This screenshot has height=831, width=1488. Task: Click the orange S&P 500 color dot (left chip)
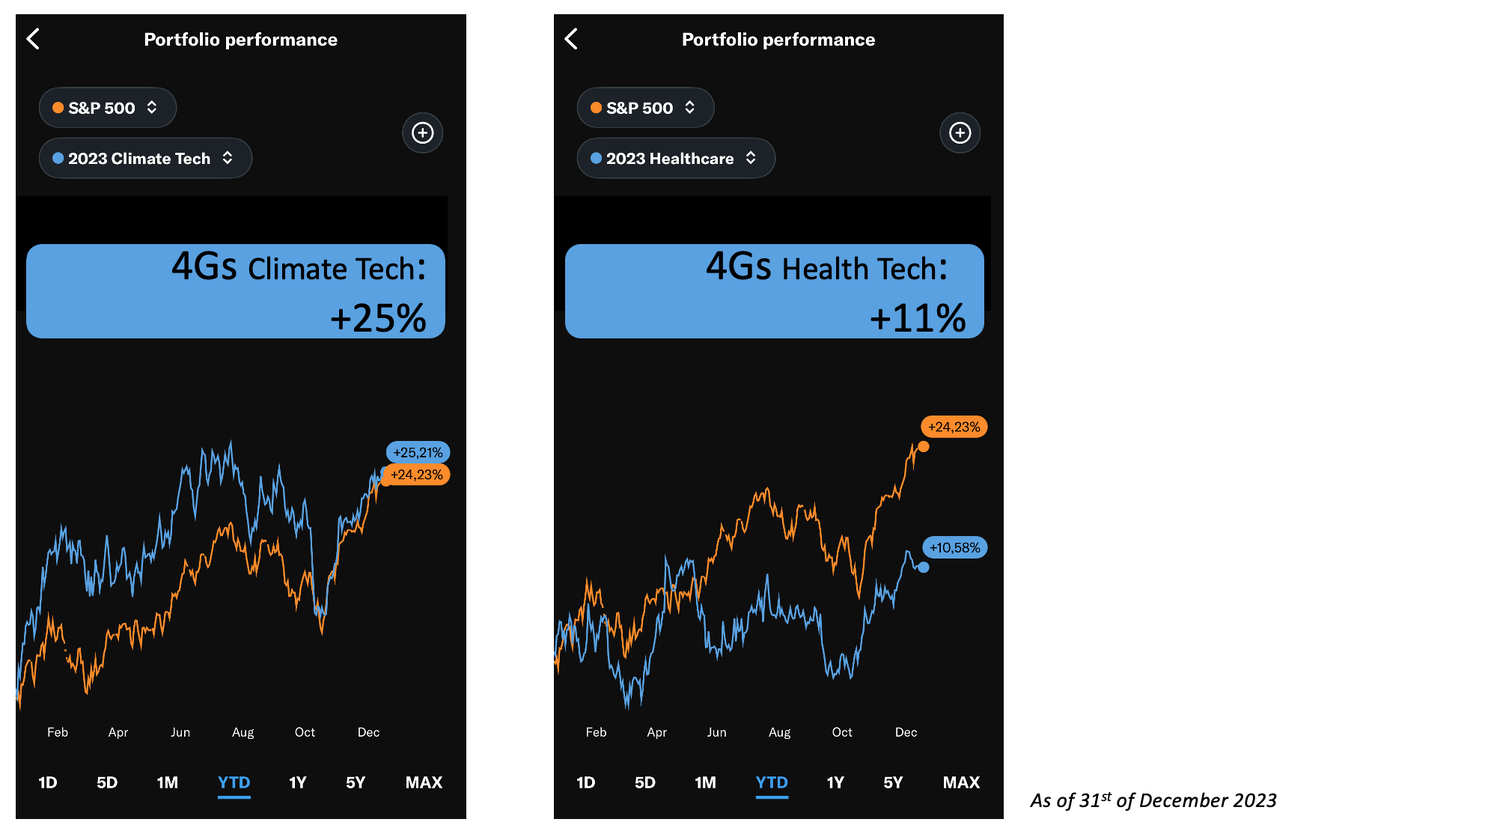pos(58,107)
